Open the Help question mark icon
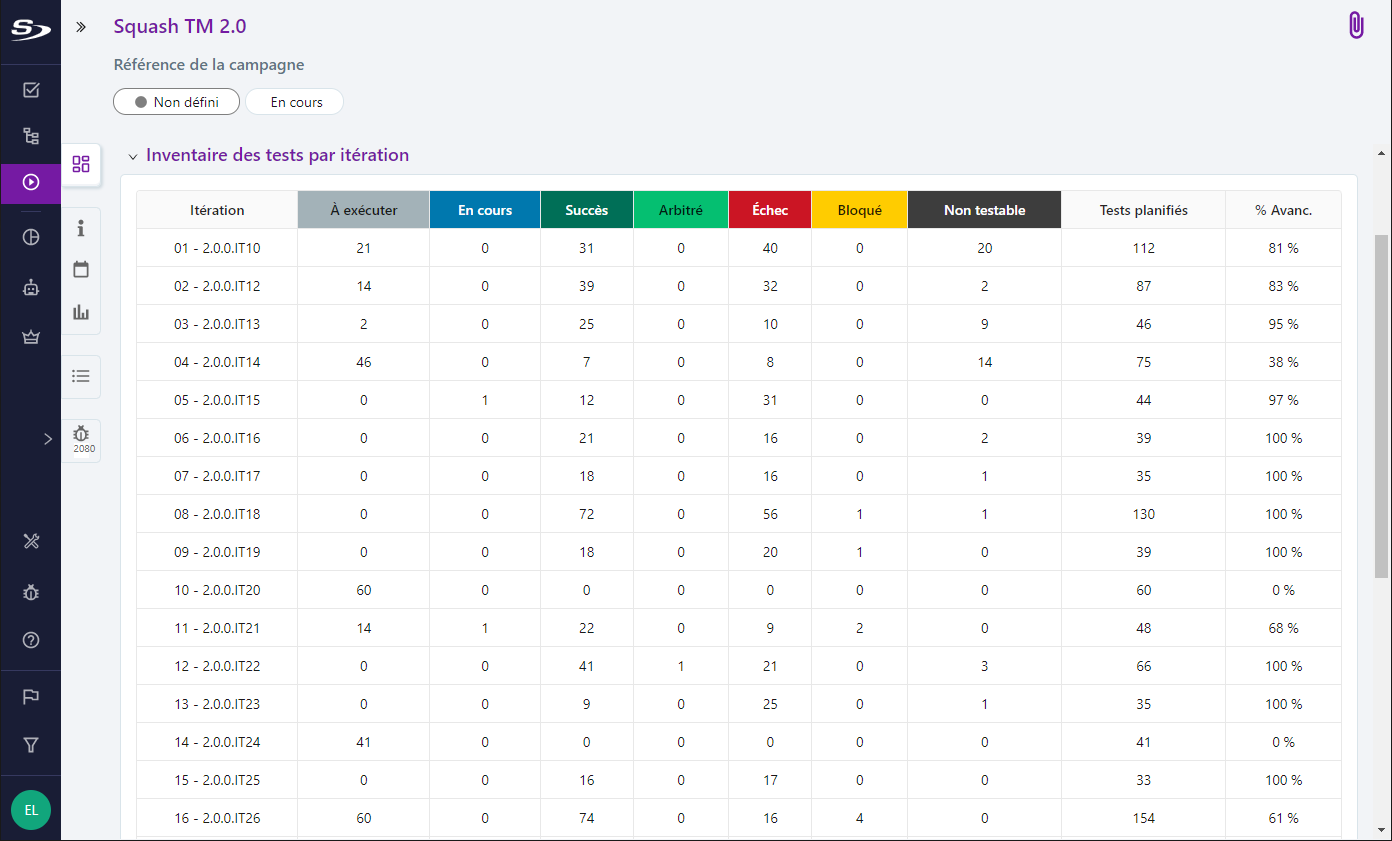 pyautogui.click(x=31, y=640)
